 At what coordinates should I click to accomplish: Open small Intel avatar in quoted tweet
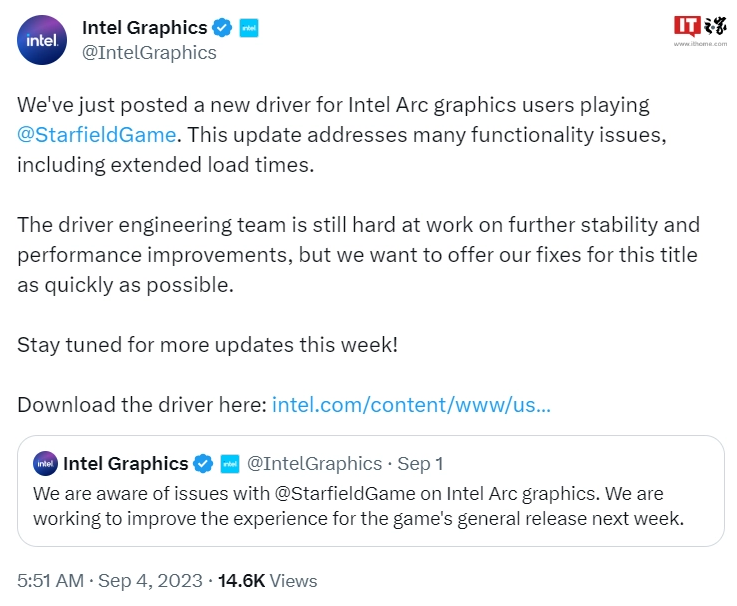pos(45,464)
